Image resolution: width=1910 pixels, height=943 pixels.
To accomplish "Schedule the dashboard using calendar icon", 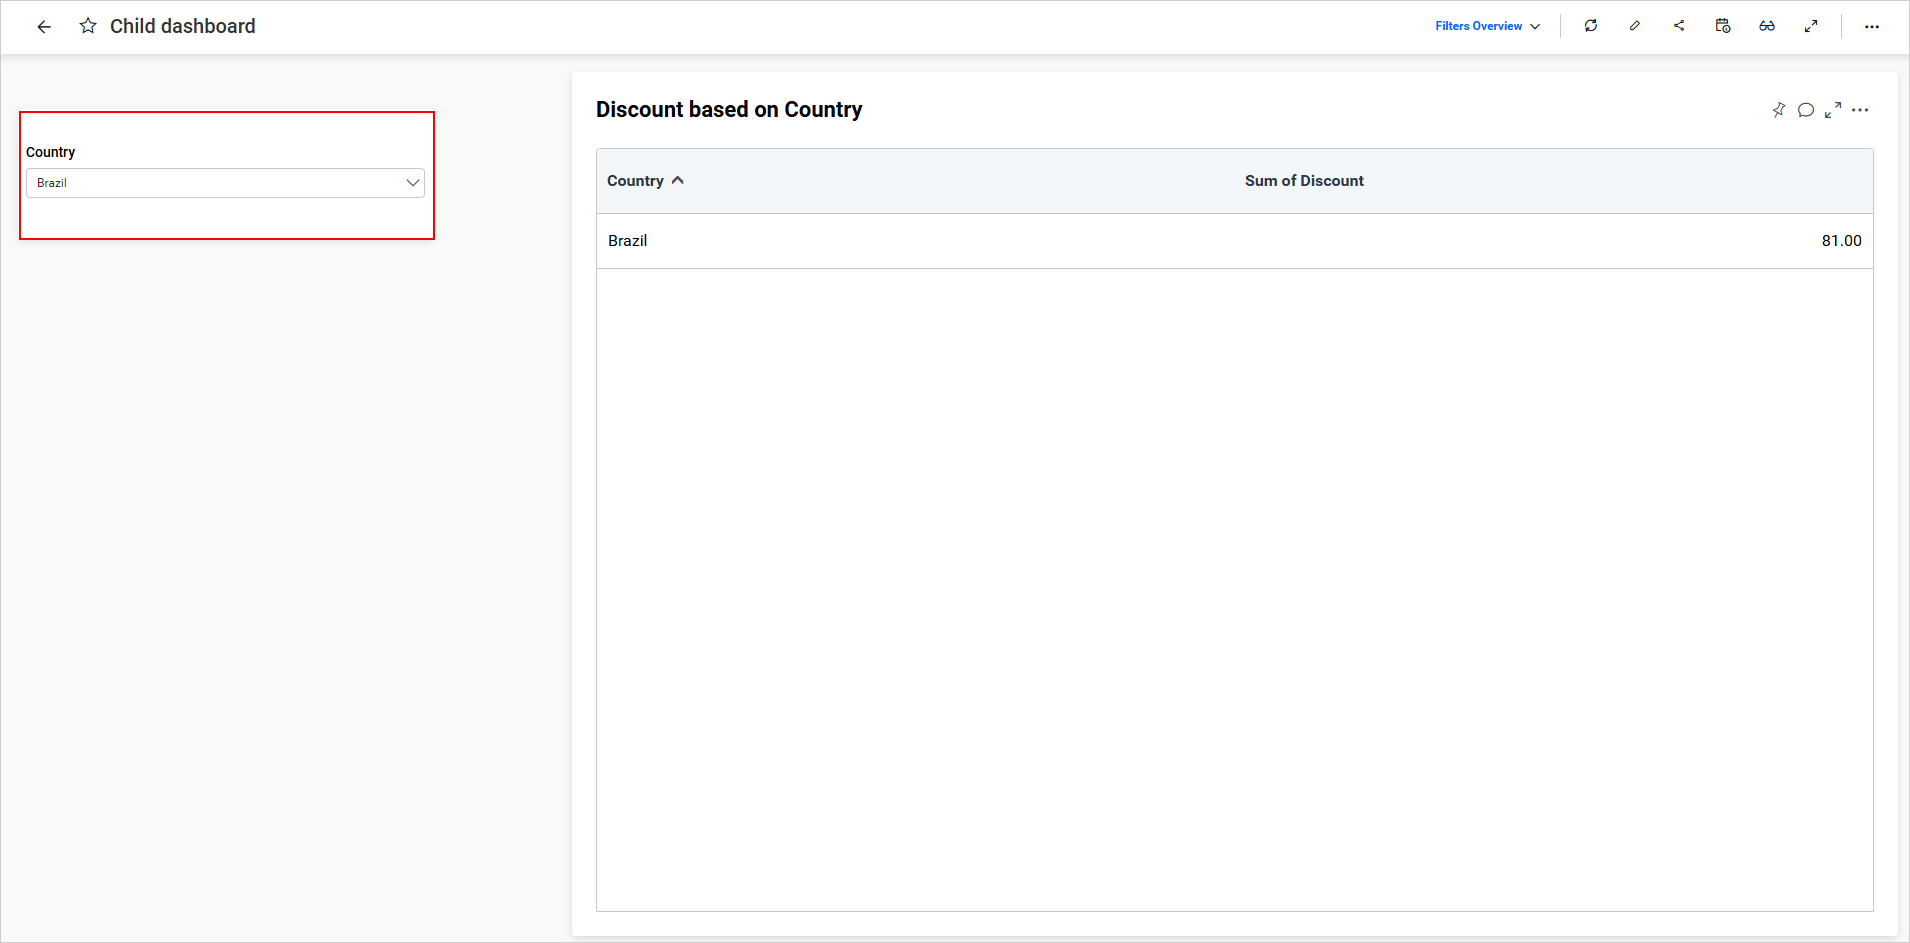I will [1723, 26].
